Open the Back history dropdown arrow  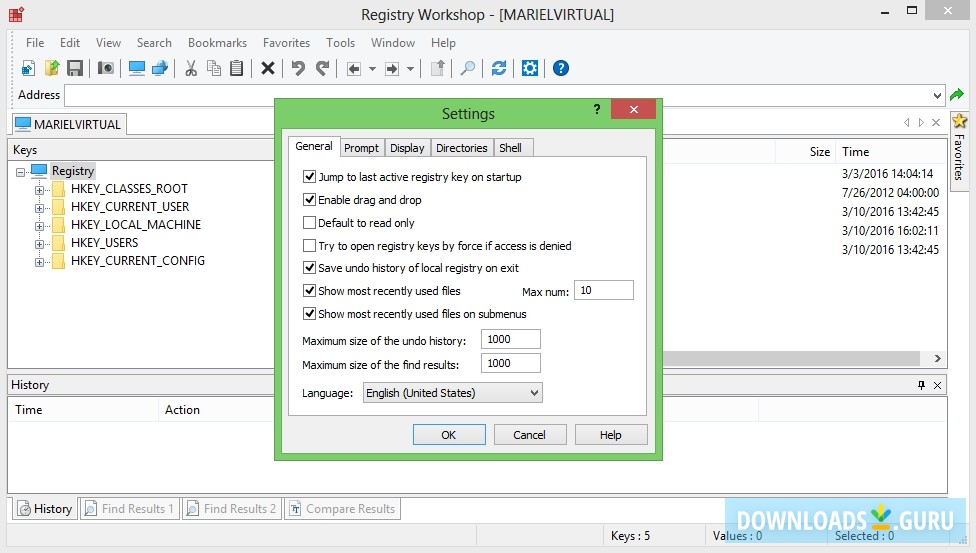(372, 69)
